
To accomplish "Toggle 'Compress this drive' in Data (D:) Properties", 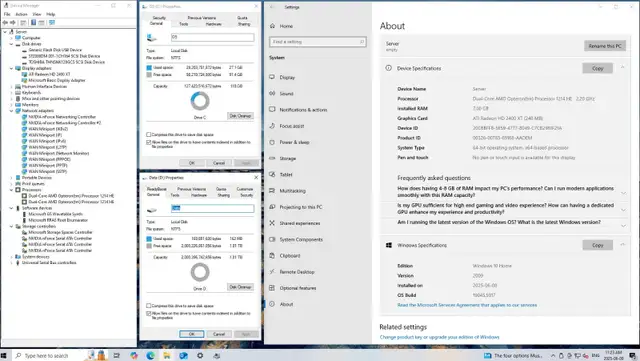I will point(149,305).
